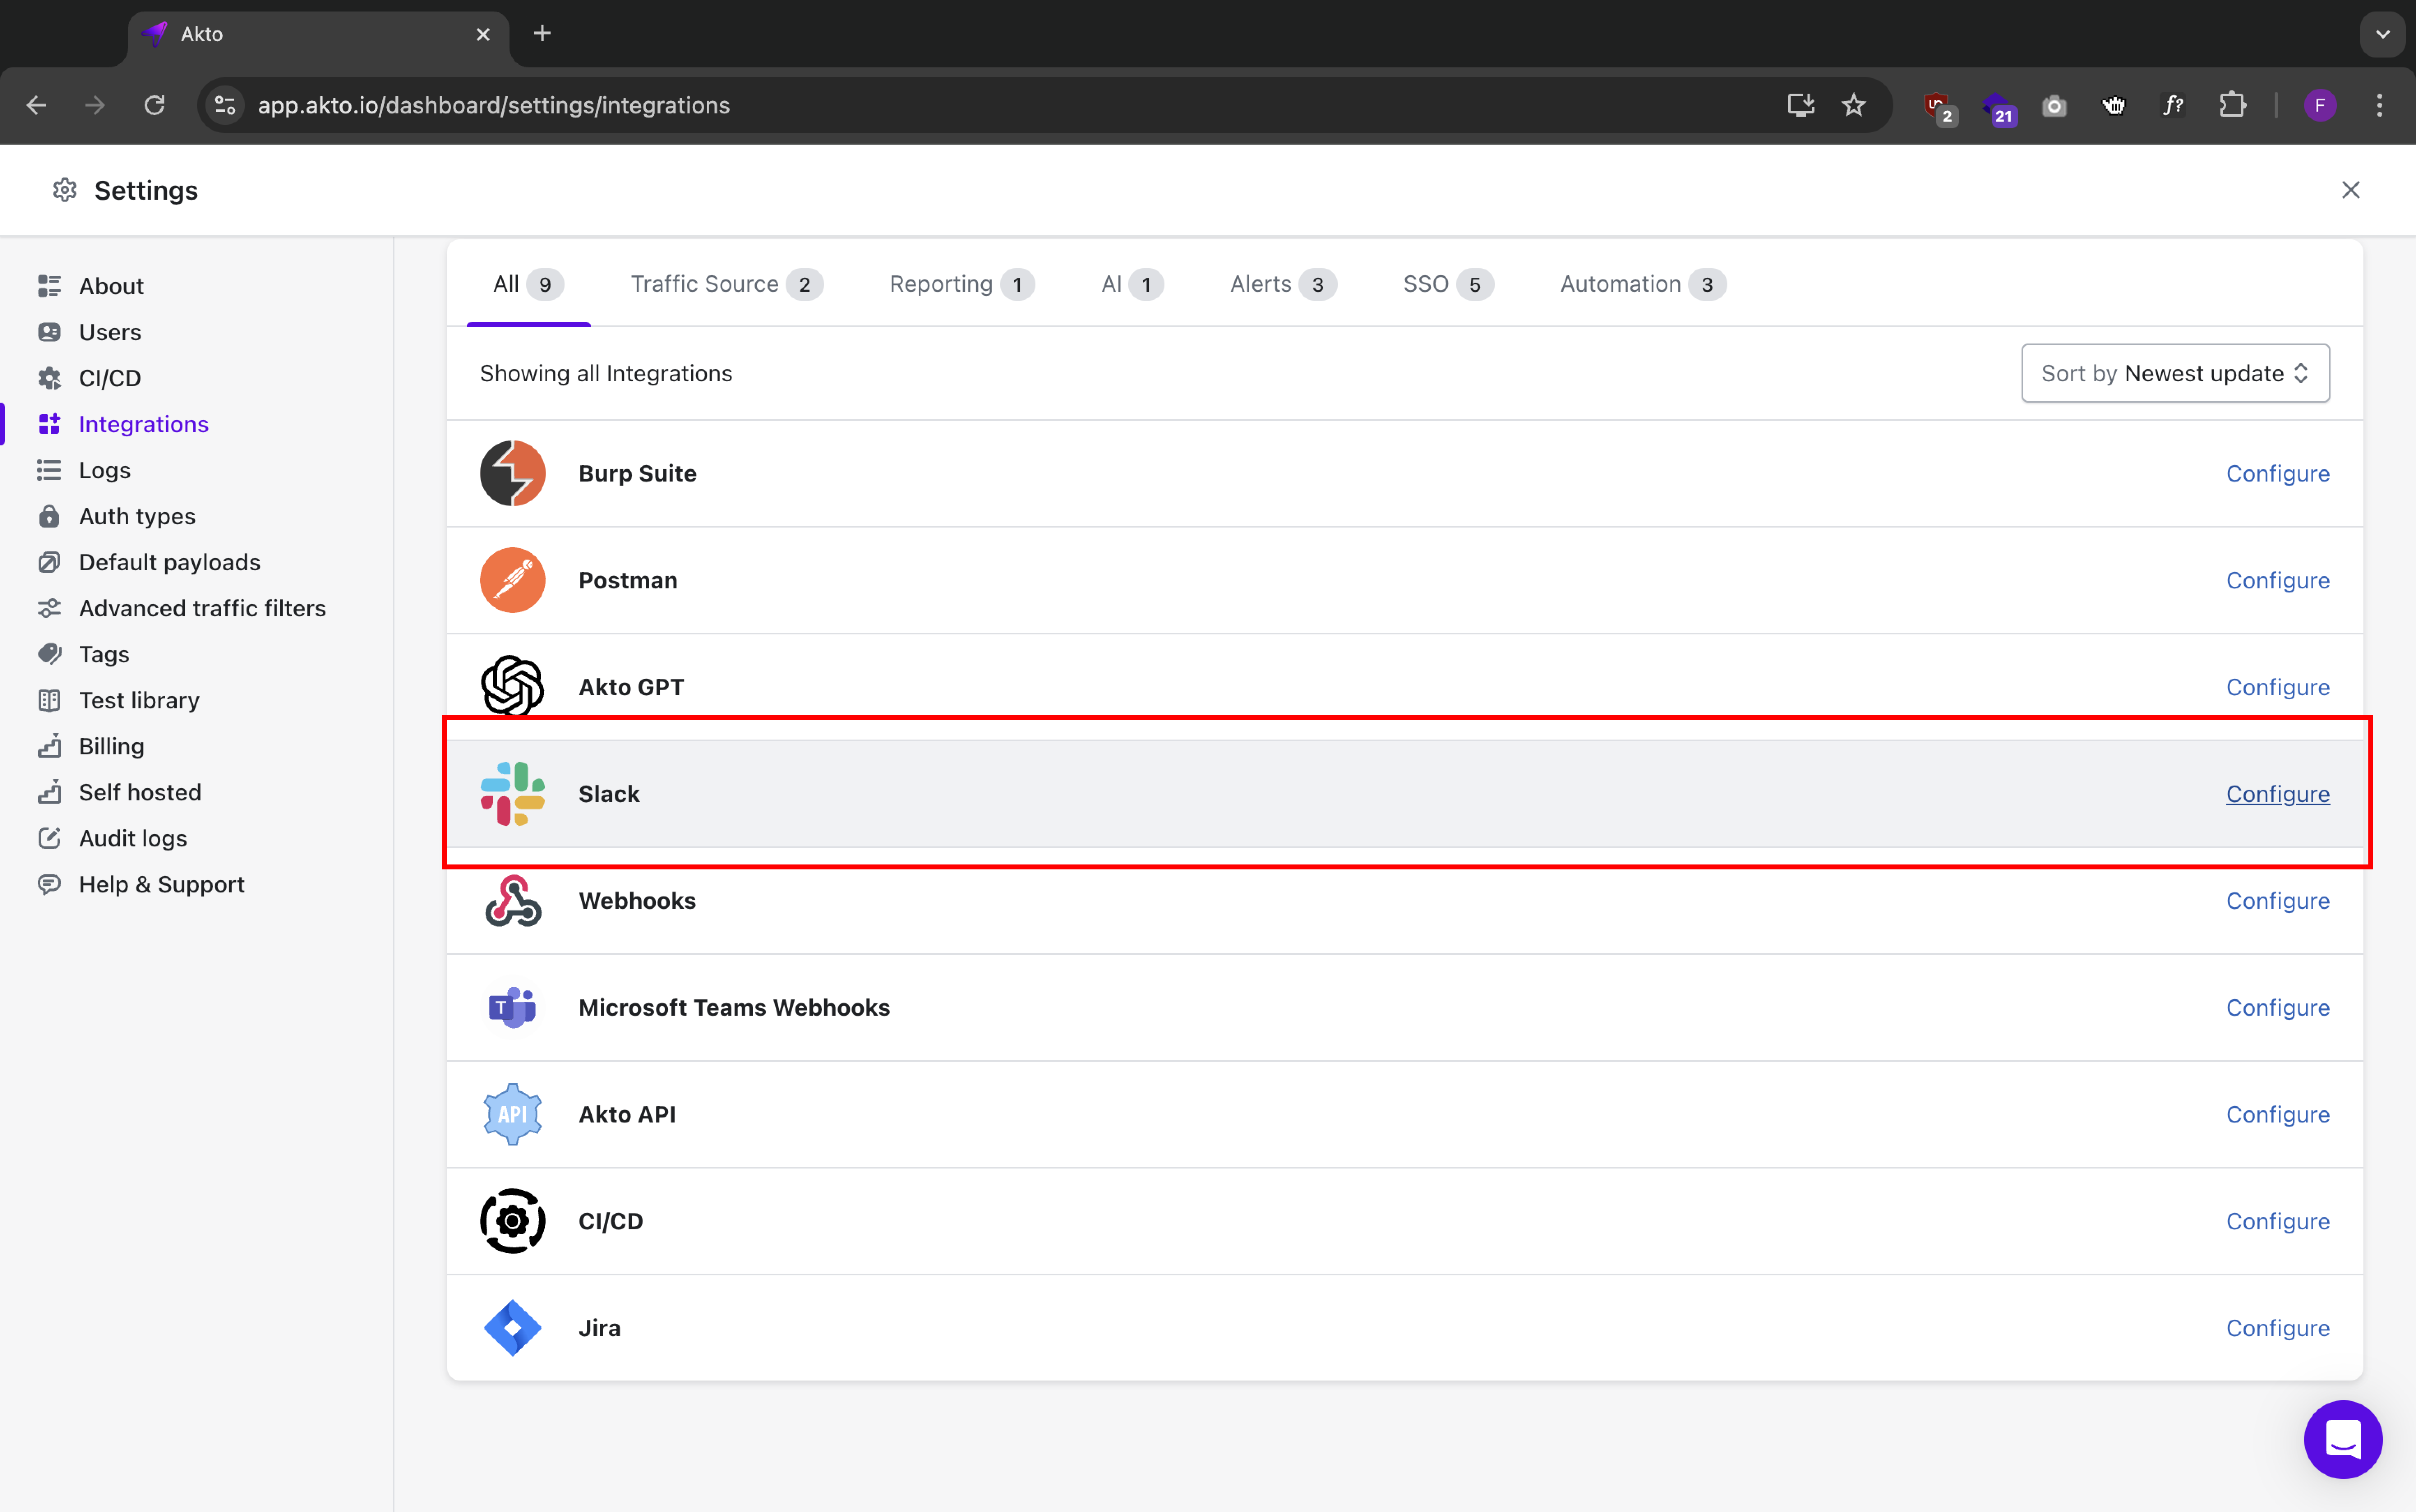This screenshot has height=1512, width=2416.
Task: Click the Microsoft Teams logo icon
Action: [x=512, y=1007]
